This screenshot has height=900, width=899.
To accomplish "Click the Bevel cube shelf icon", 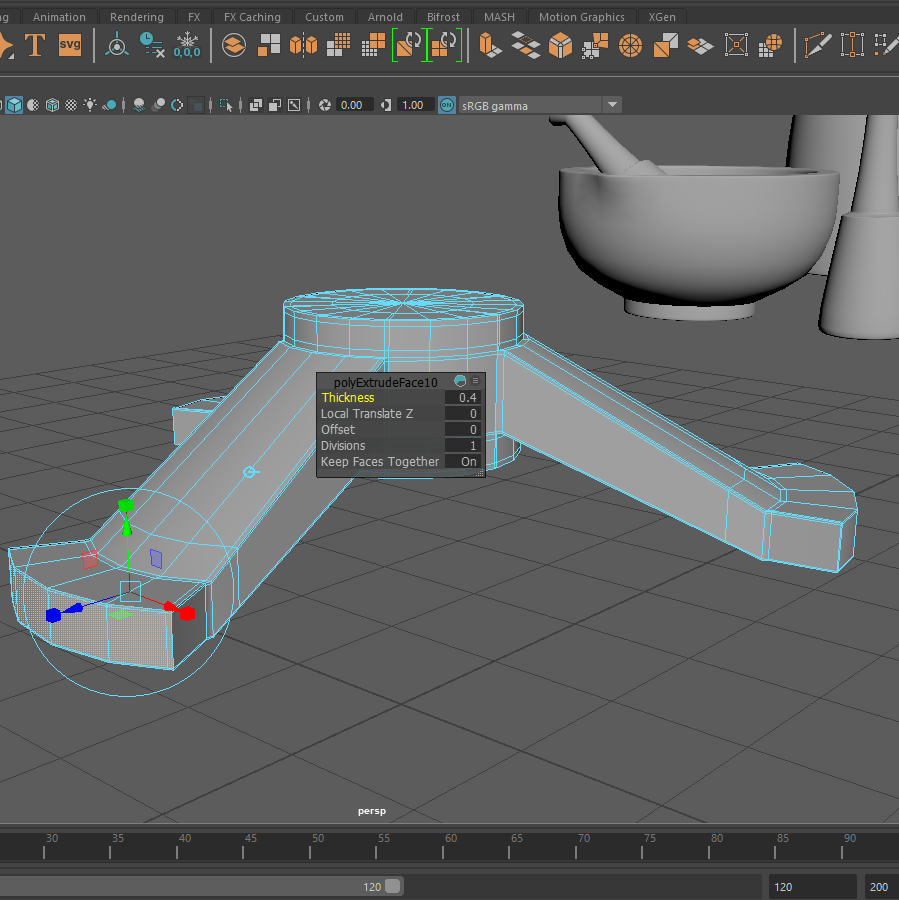I will pyautogui.click(x=560, y=45).
